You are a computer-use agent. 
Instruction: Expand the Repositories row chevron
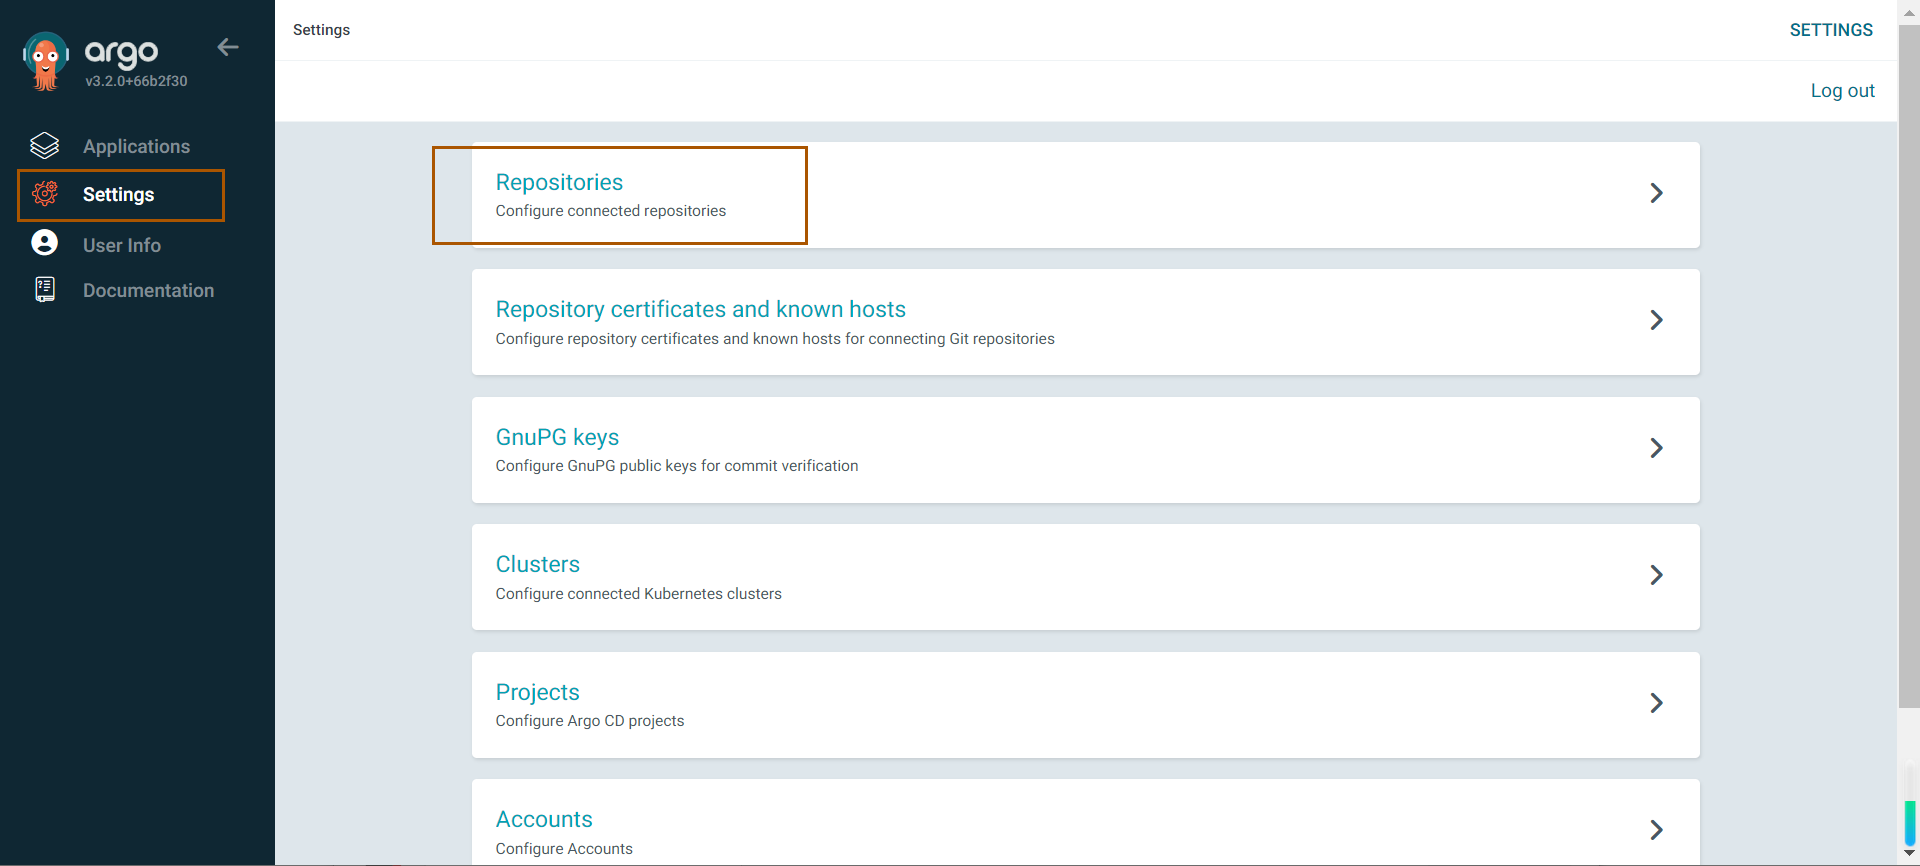pos(1656,193)
